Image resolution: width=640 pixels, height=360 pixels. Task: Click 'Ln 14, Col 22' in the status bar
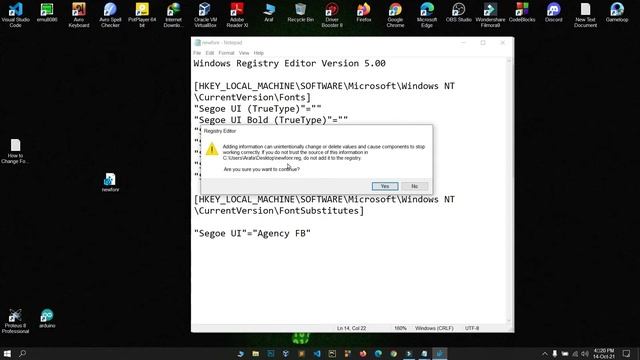point(351,328)
